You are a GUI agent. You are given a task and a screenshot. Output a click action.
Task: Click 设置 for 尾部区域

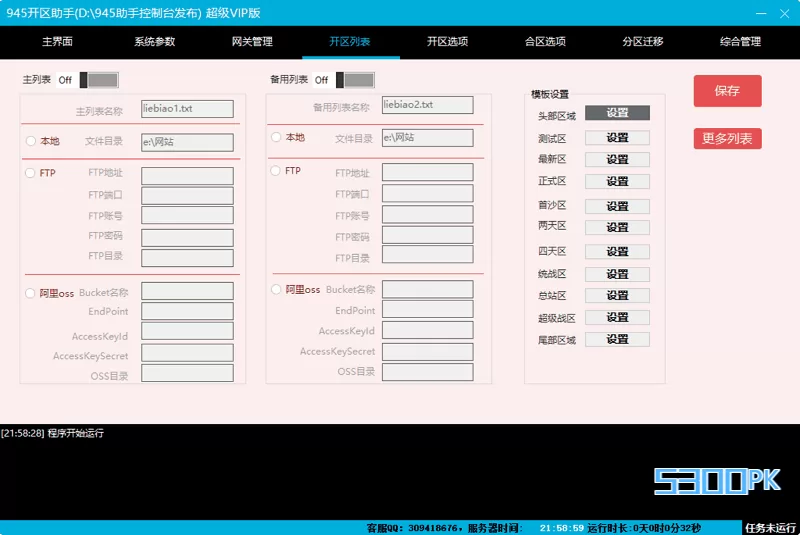coord(617,339)
